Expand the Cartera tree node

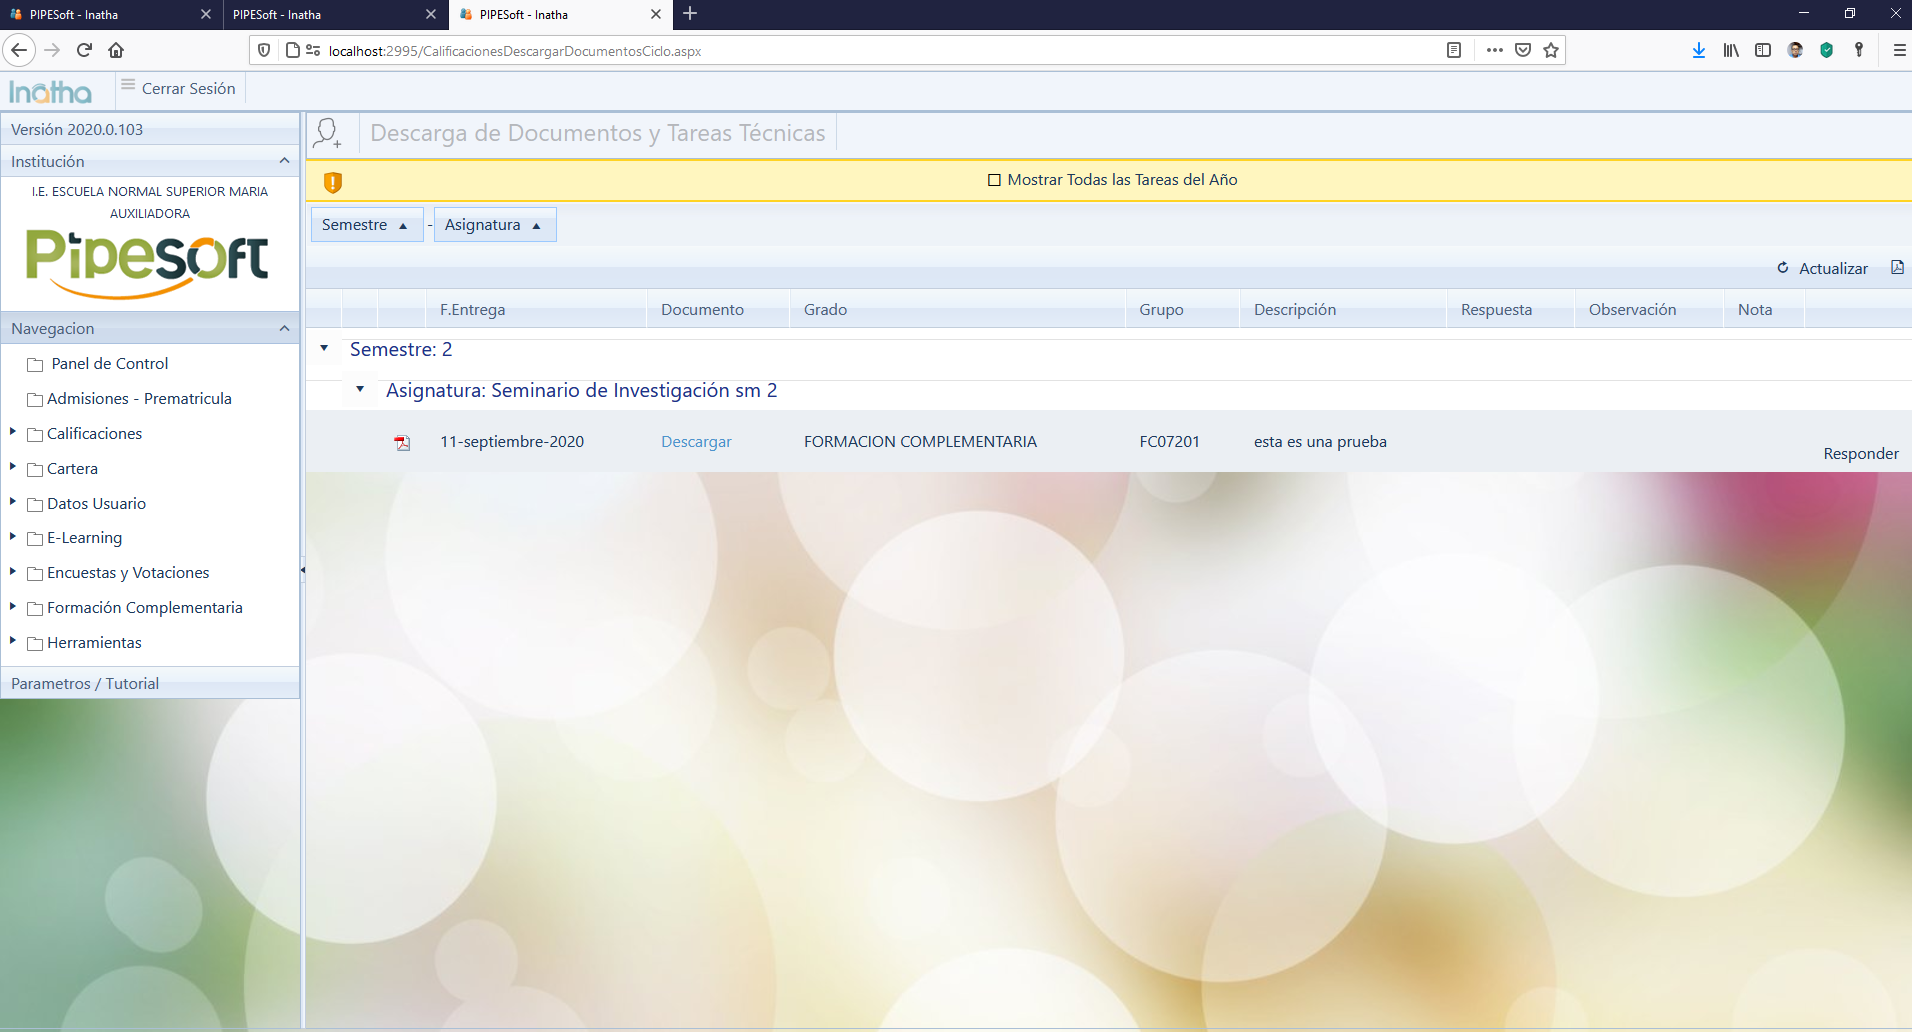[13, 466]
